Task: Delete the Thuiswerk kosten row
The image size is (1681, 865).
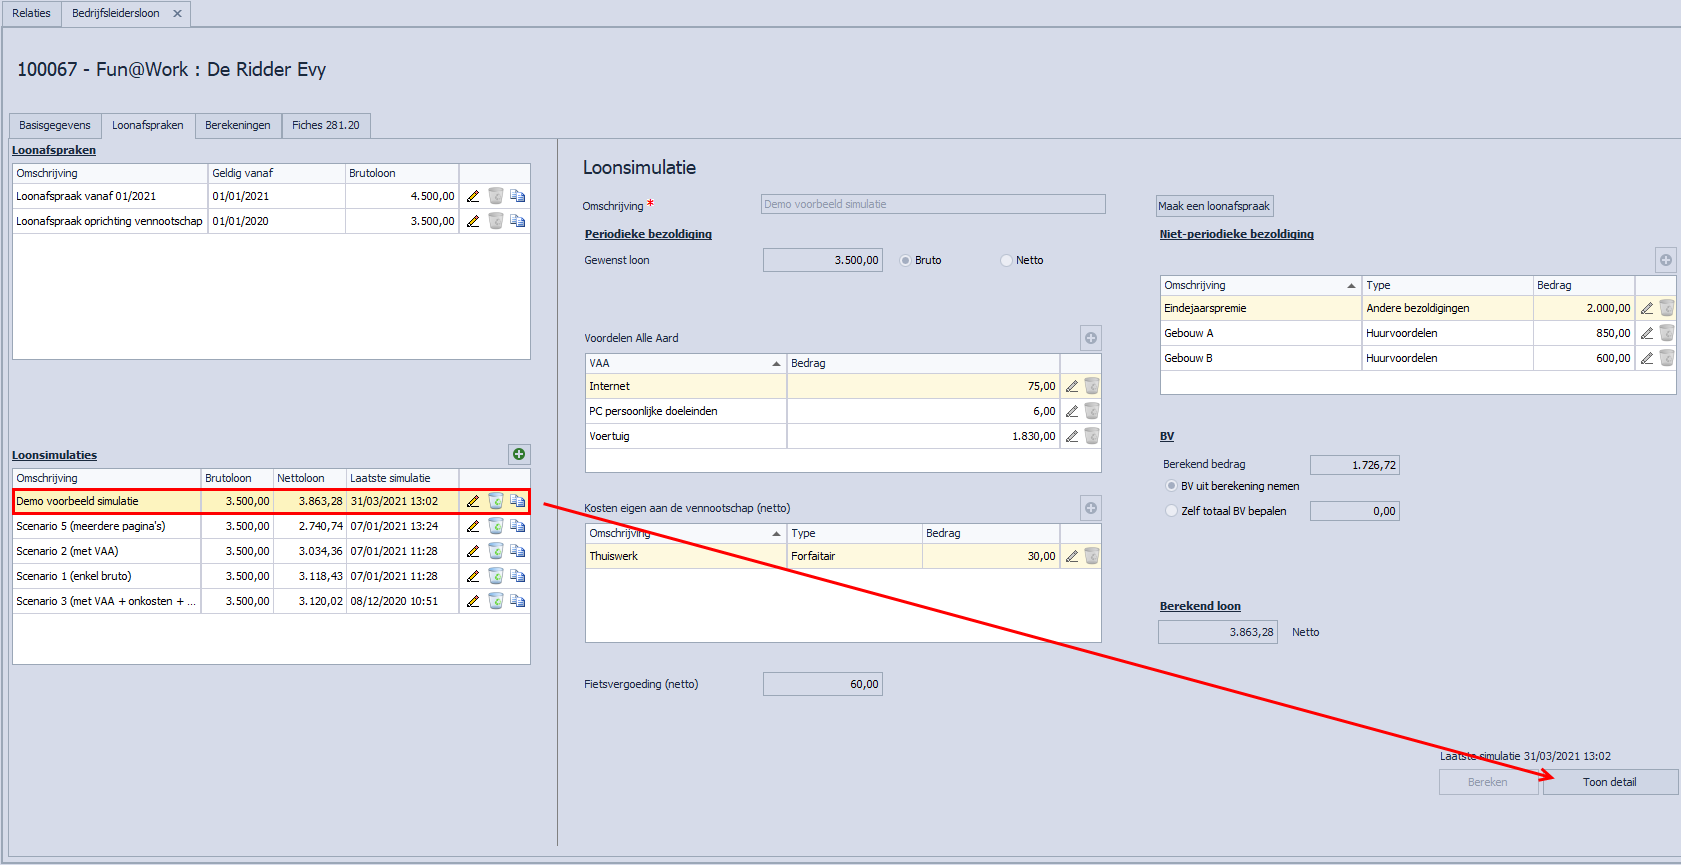Action: click(1092, 556)
